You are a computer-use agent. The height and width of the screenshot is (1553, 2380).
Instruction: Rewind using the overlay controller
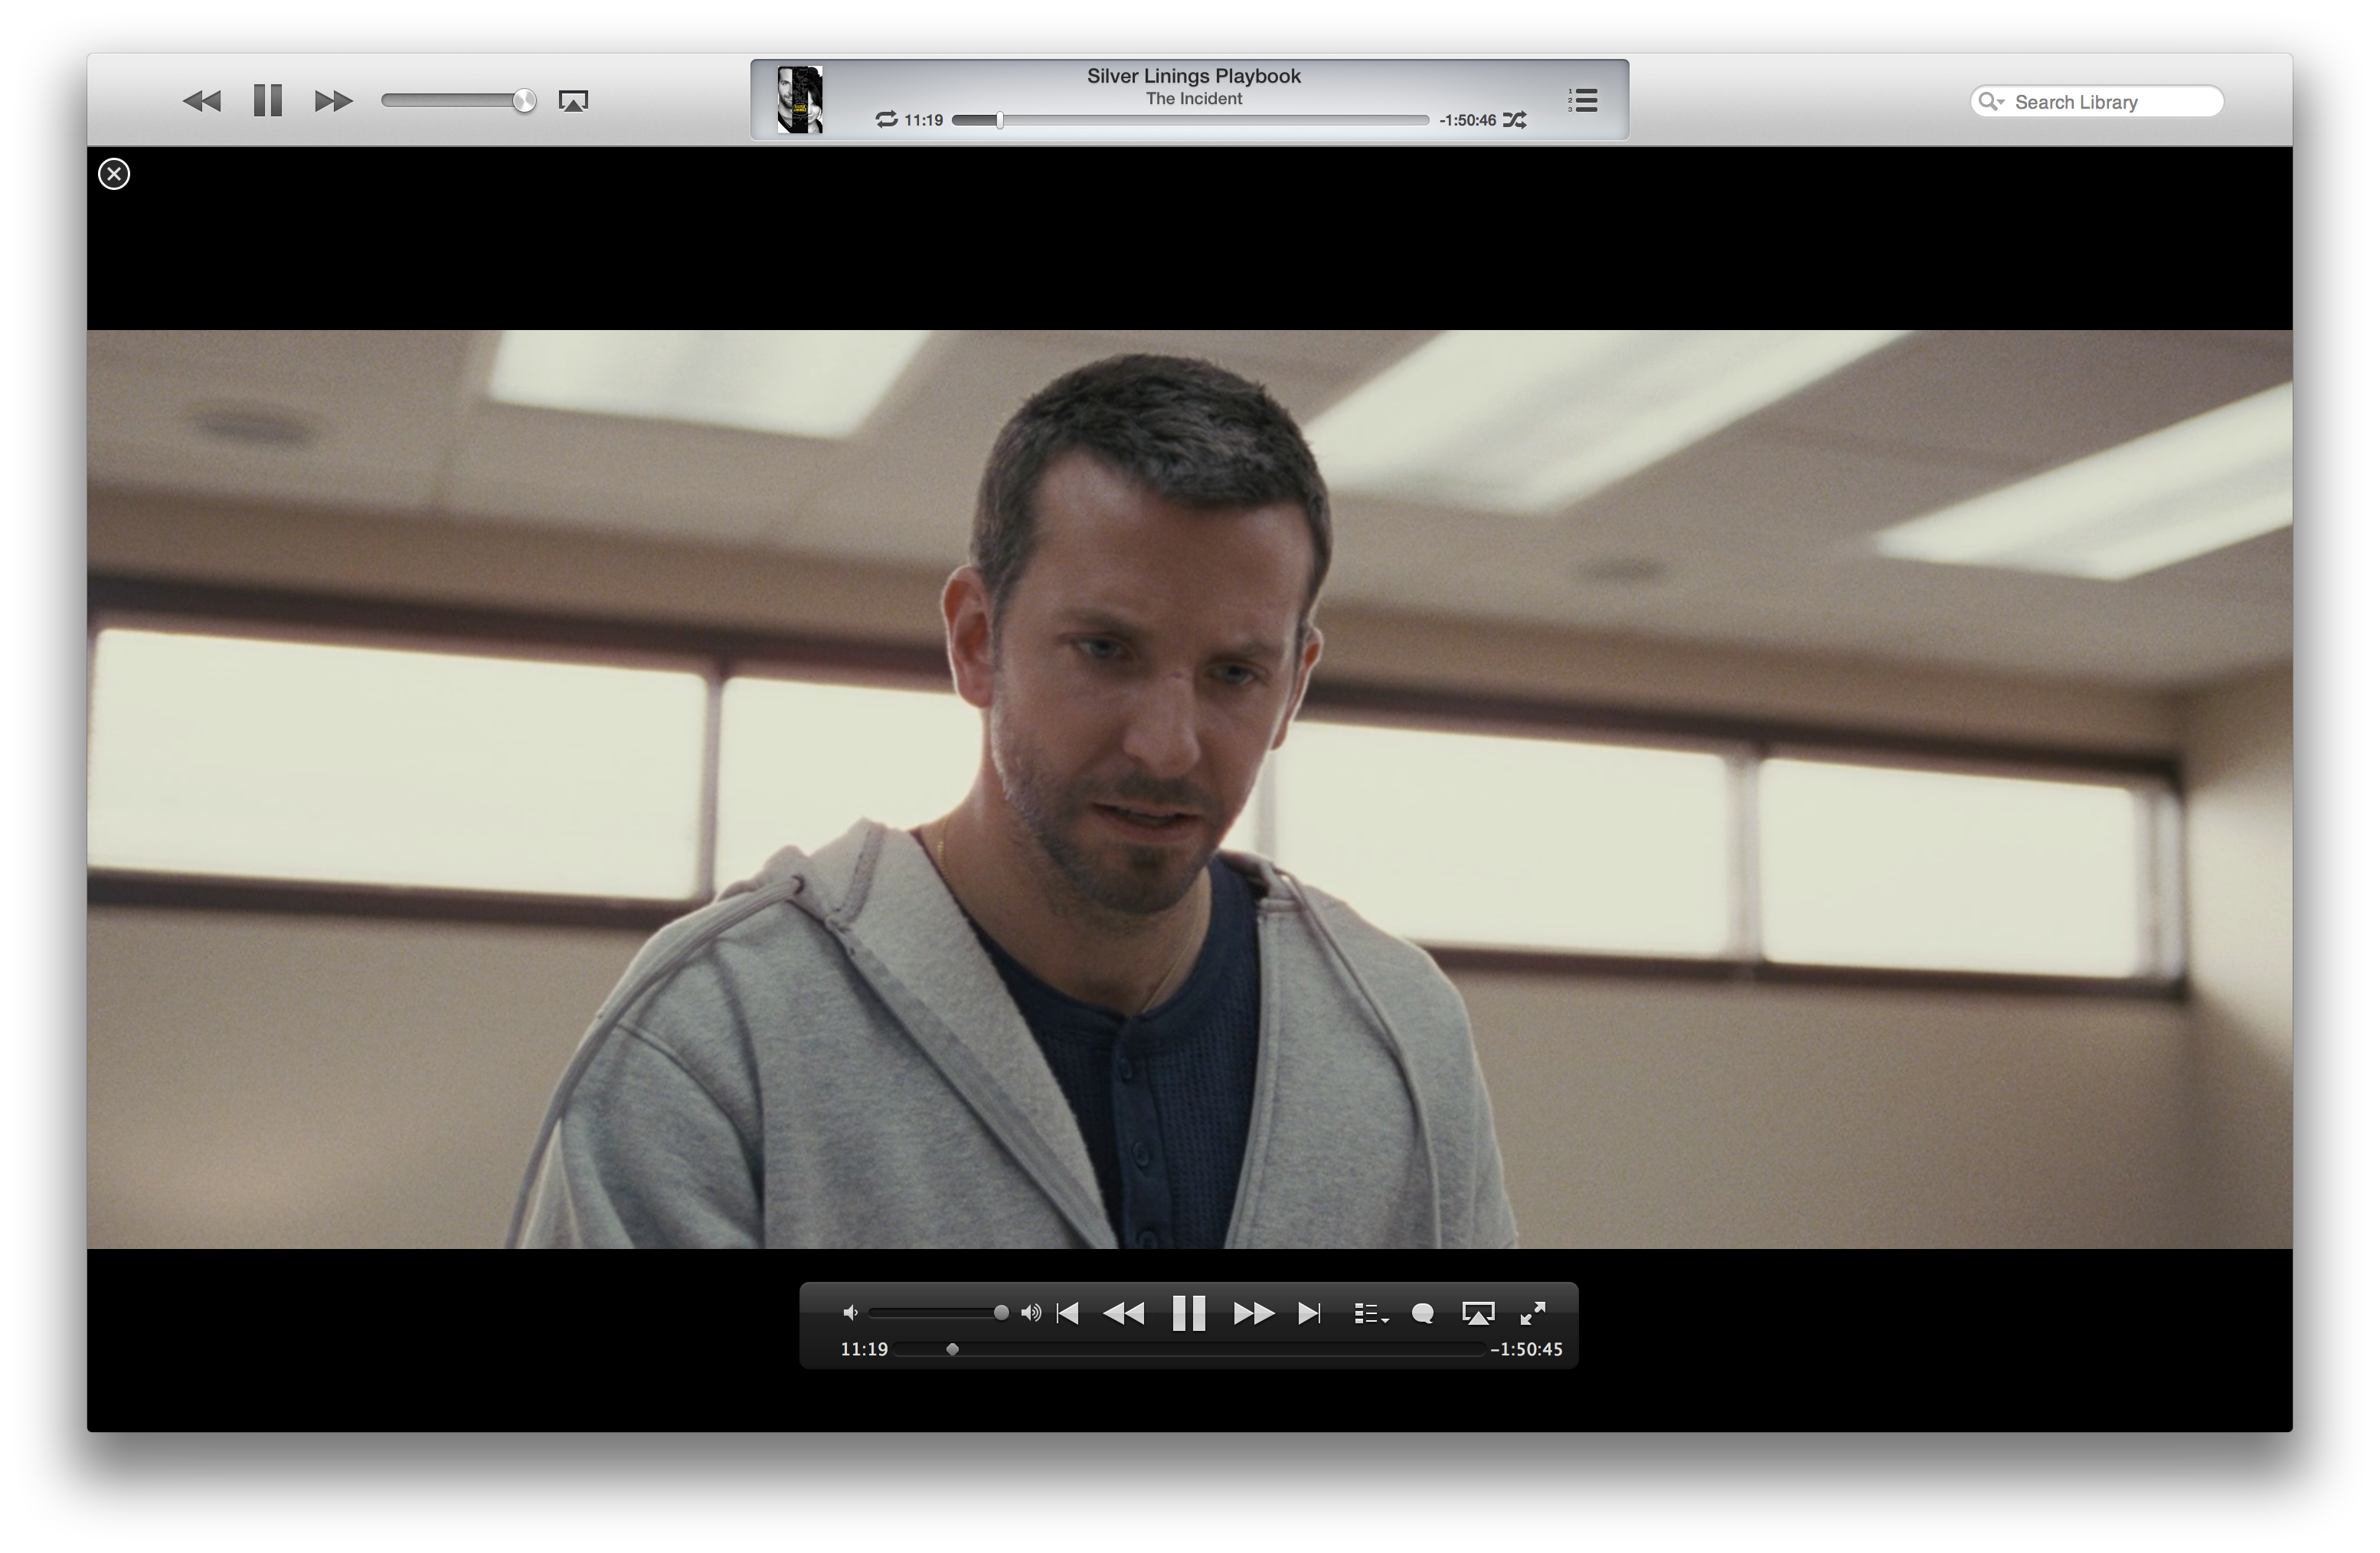pos(1123,1313)
